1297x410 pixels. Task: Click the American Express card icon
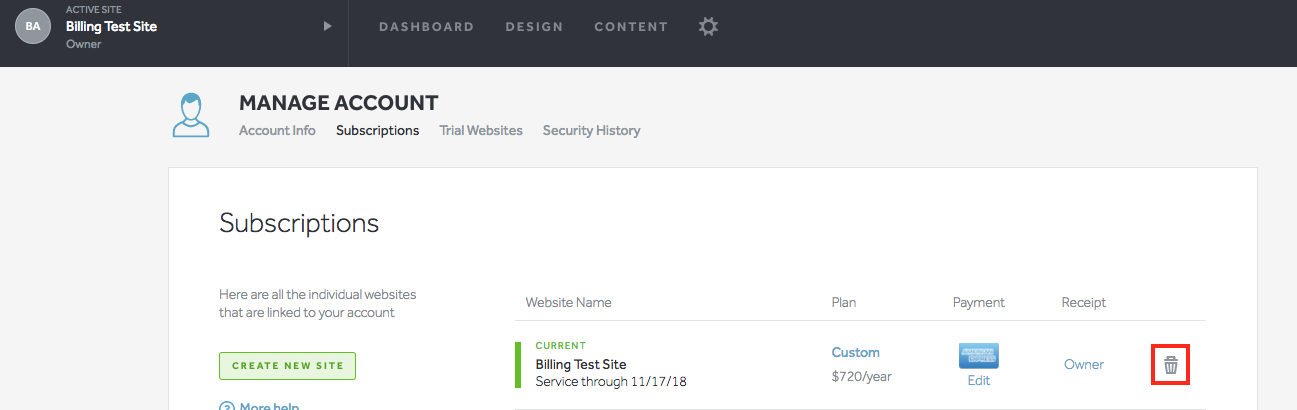pos(978,355)
